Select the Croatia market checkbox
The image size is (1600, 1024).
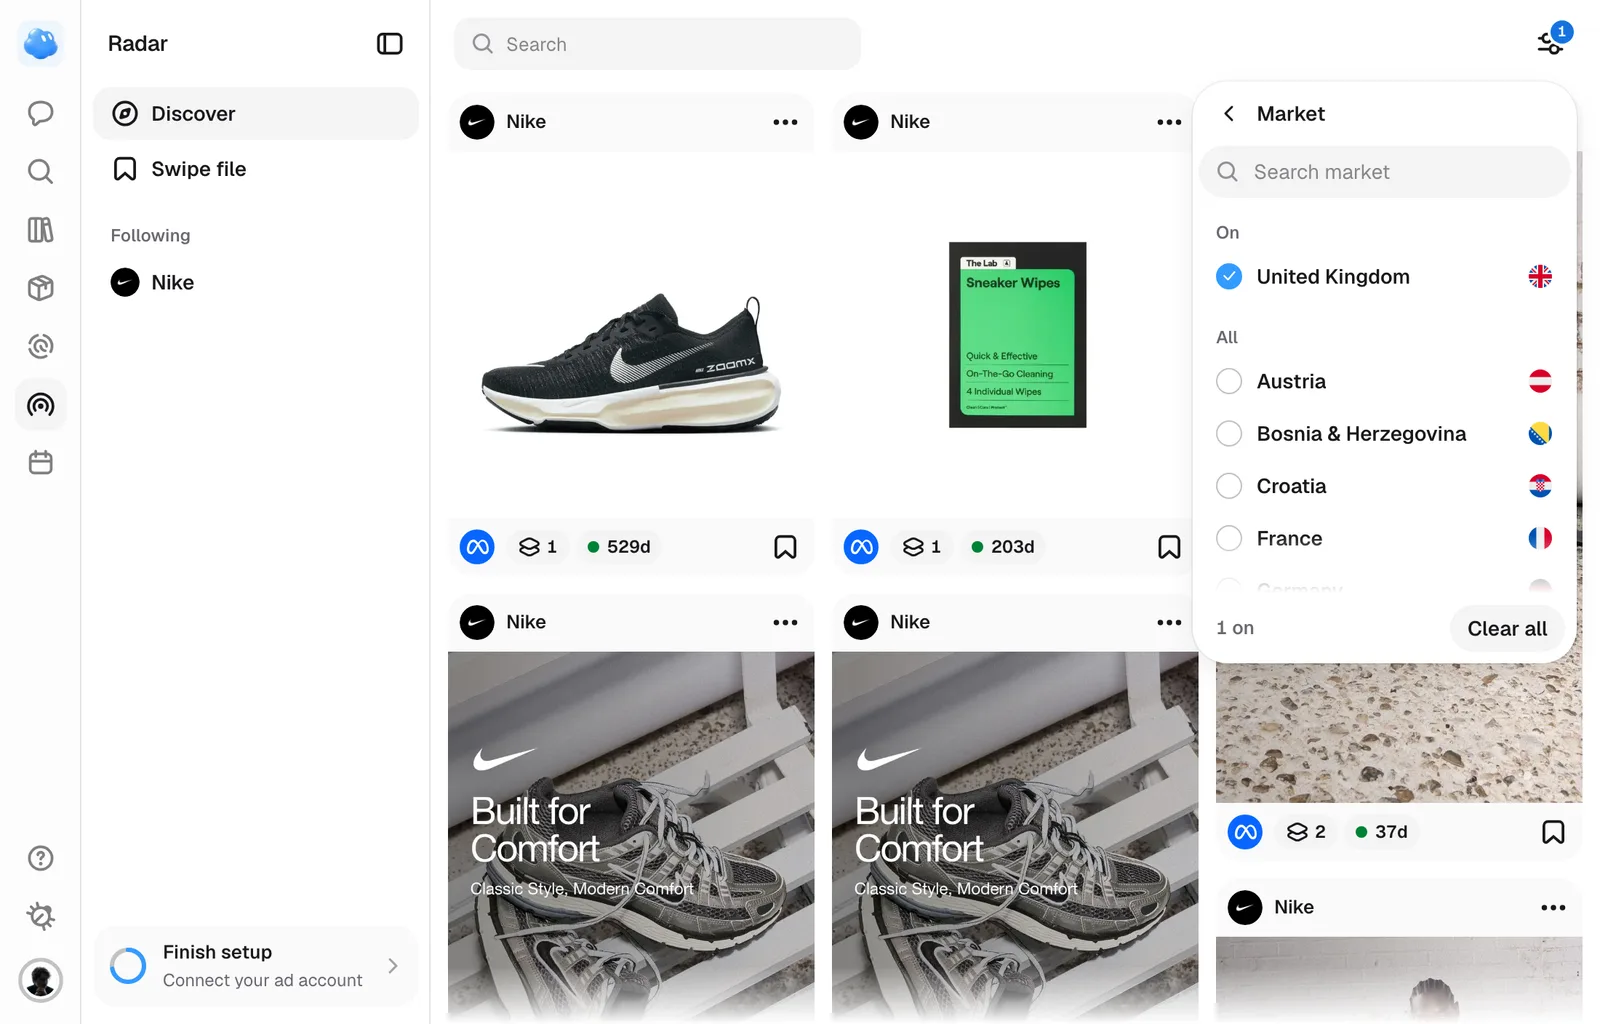coord(1229,486)
